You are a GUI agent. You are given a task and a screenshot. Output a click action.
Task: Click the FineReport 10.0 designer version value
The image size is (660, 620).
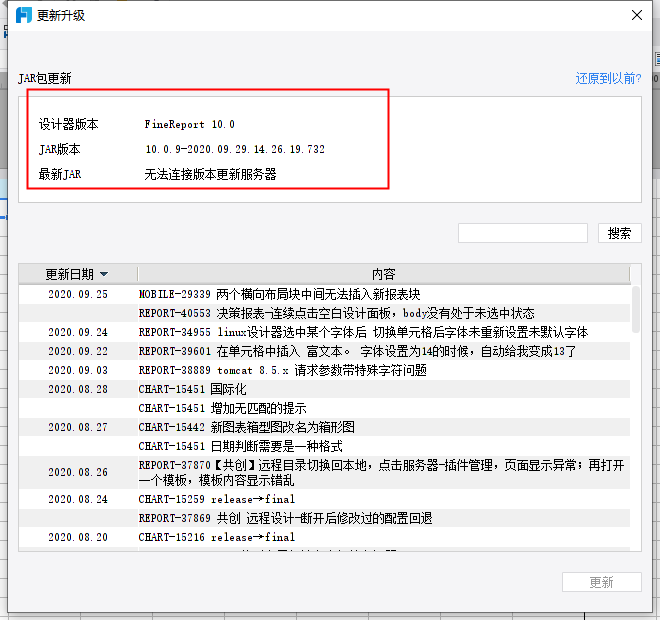(189, 124)
